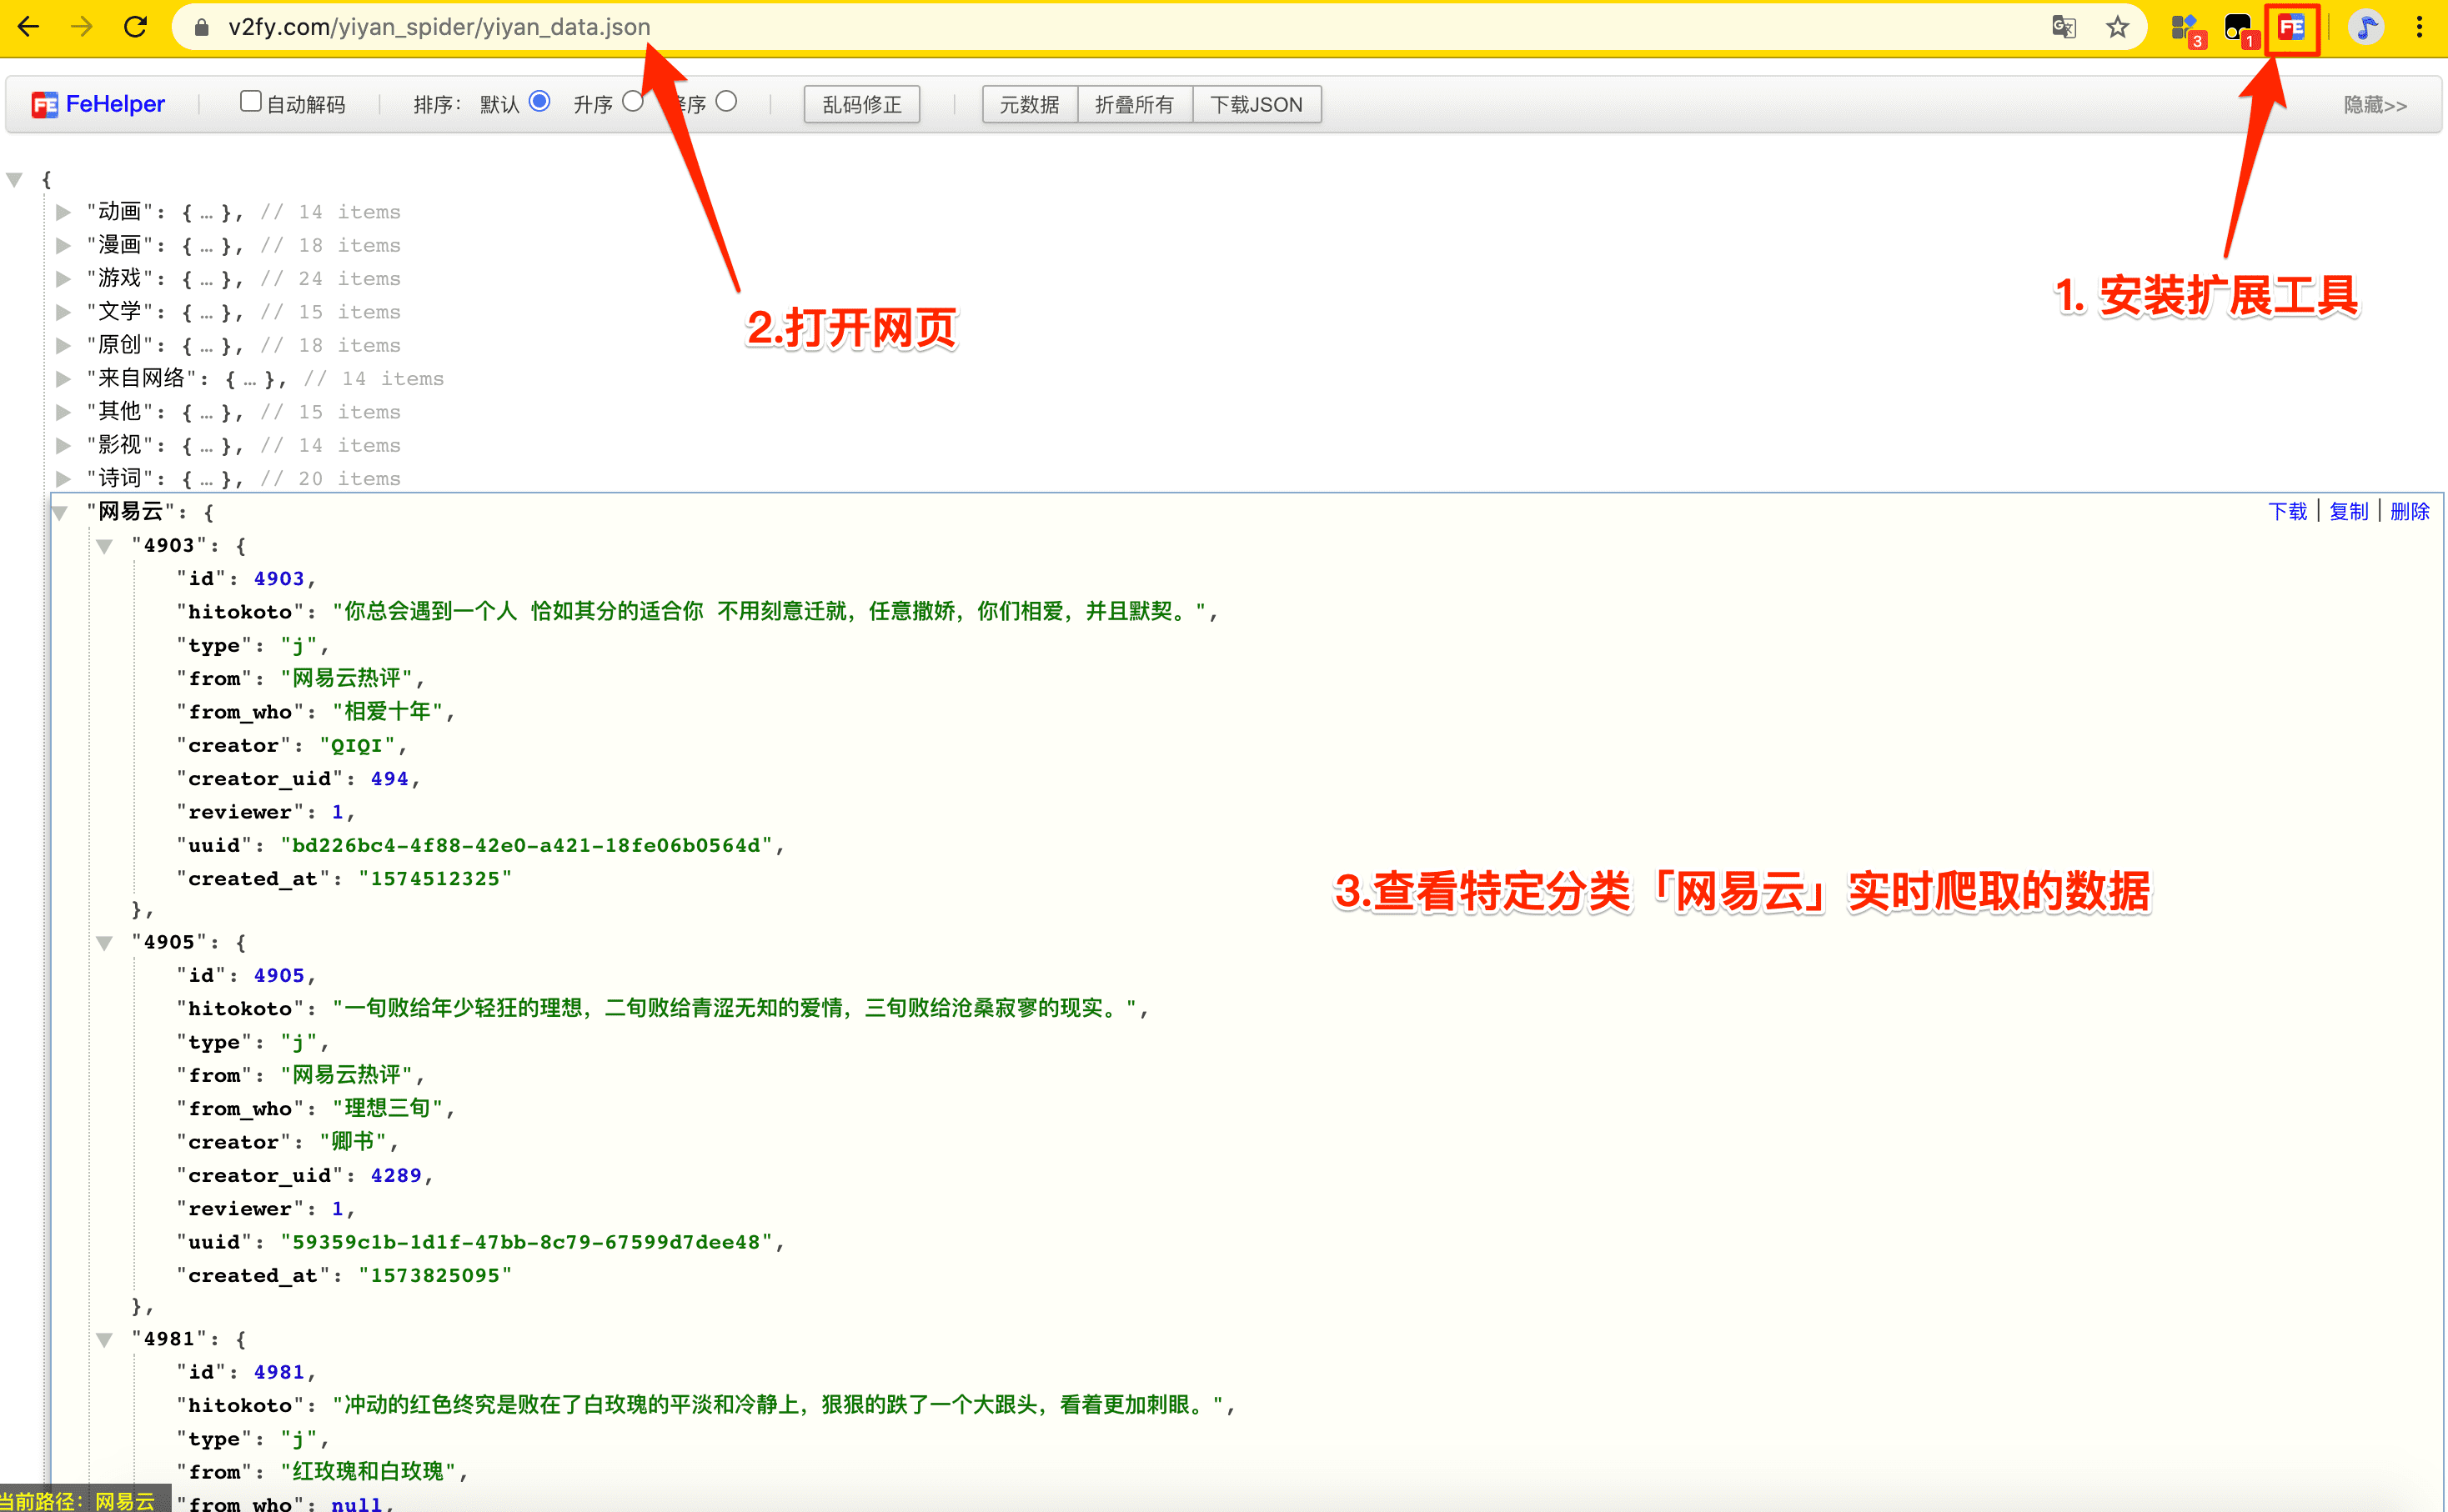Click the creator_uid value 4289
This screenshot has width=2448, height=1512.
pos(396,1176)
